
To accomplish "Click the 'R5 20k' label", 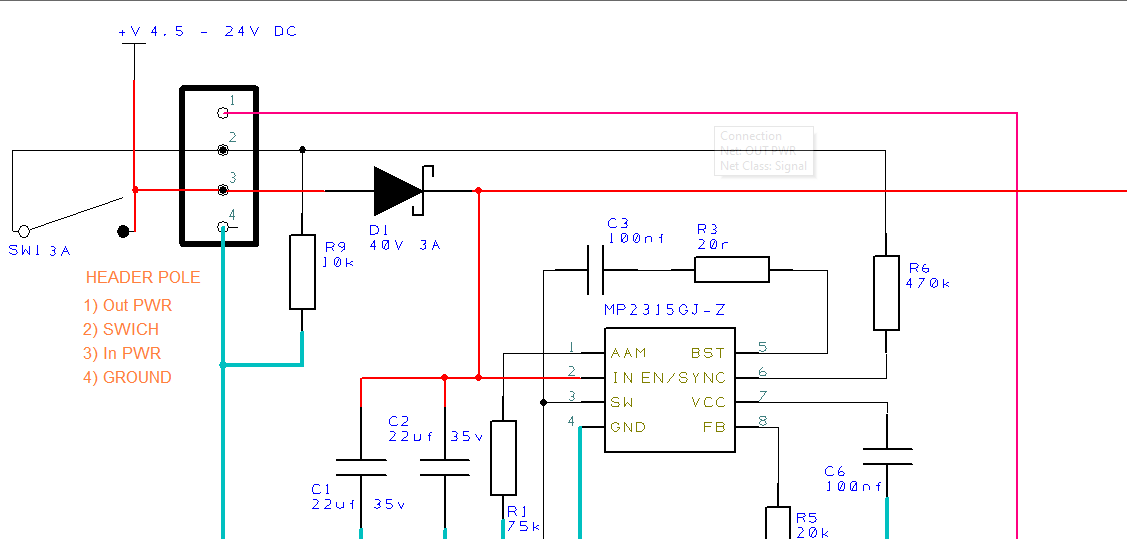I will tap(812, 525).
